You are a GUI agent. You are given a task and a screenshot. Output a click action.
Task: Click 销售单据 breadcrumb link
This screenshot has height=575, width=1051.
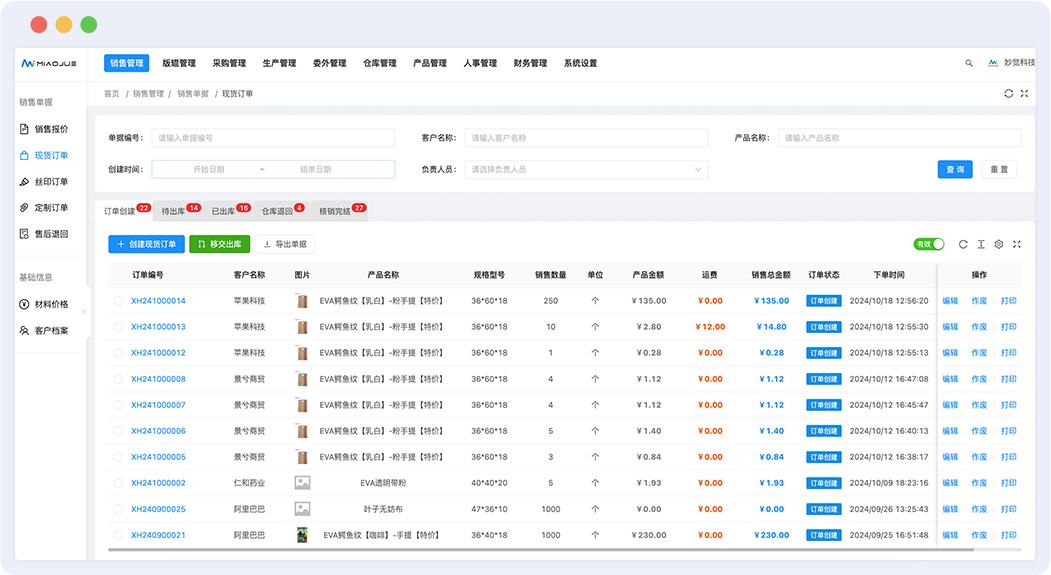coord(193,94)
